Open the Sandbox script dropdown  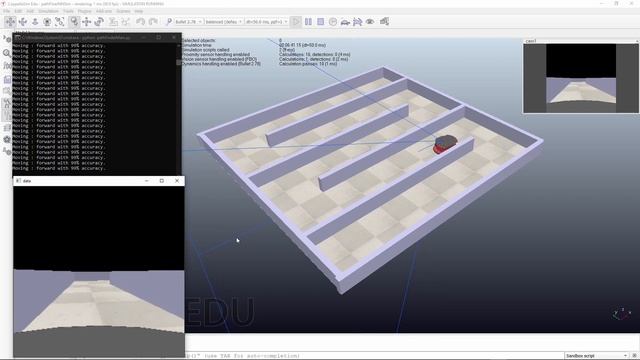(x=596, y=356)
